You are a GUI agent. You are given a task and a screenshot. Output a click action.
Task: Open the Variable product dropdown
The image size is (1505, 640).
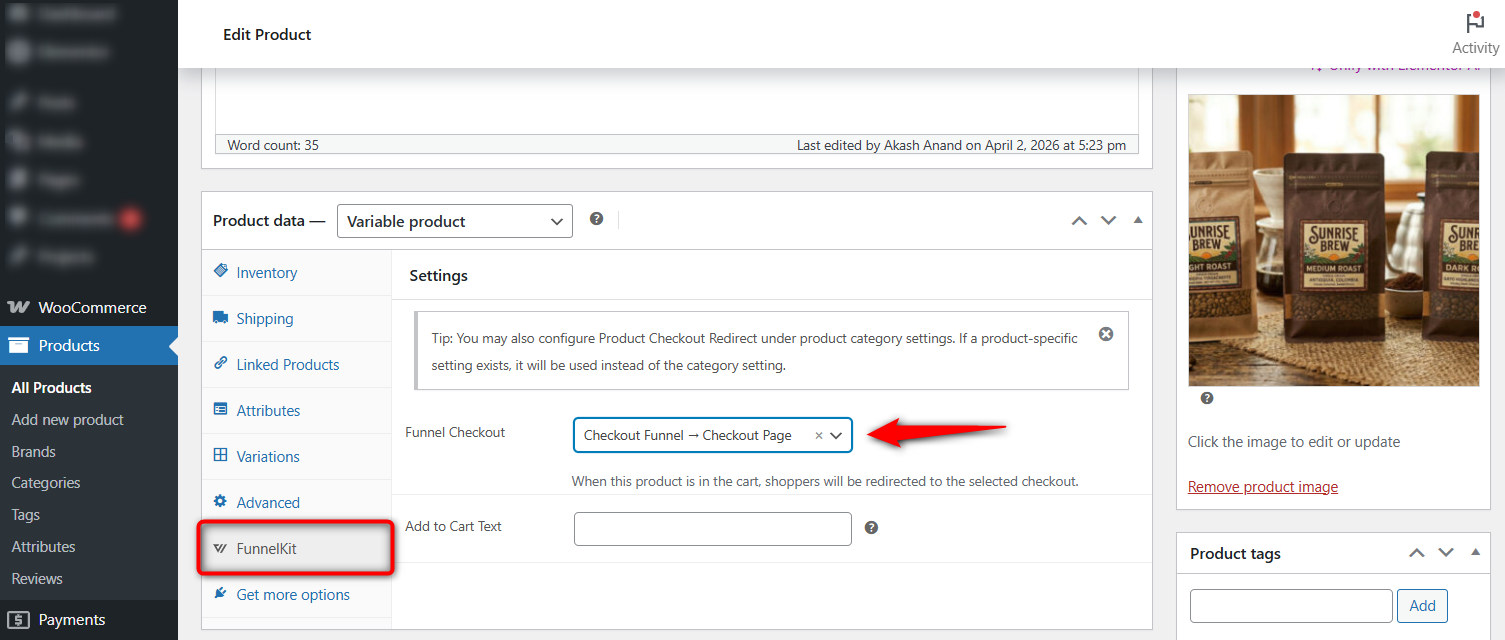454,221
